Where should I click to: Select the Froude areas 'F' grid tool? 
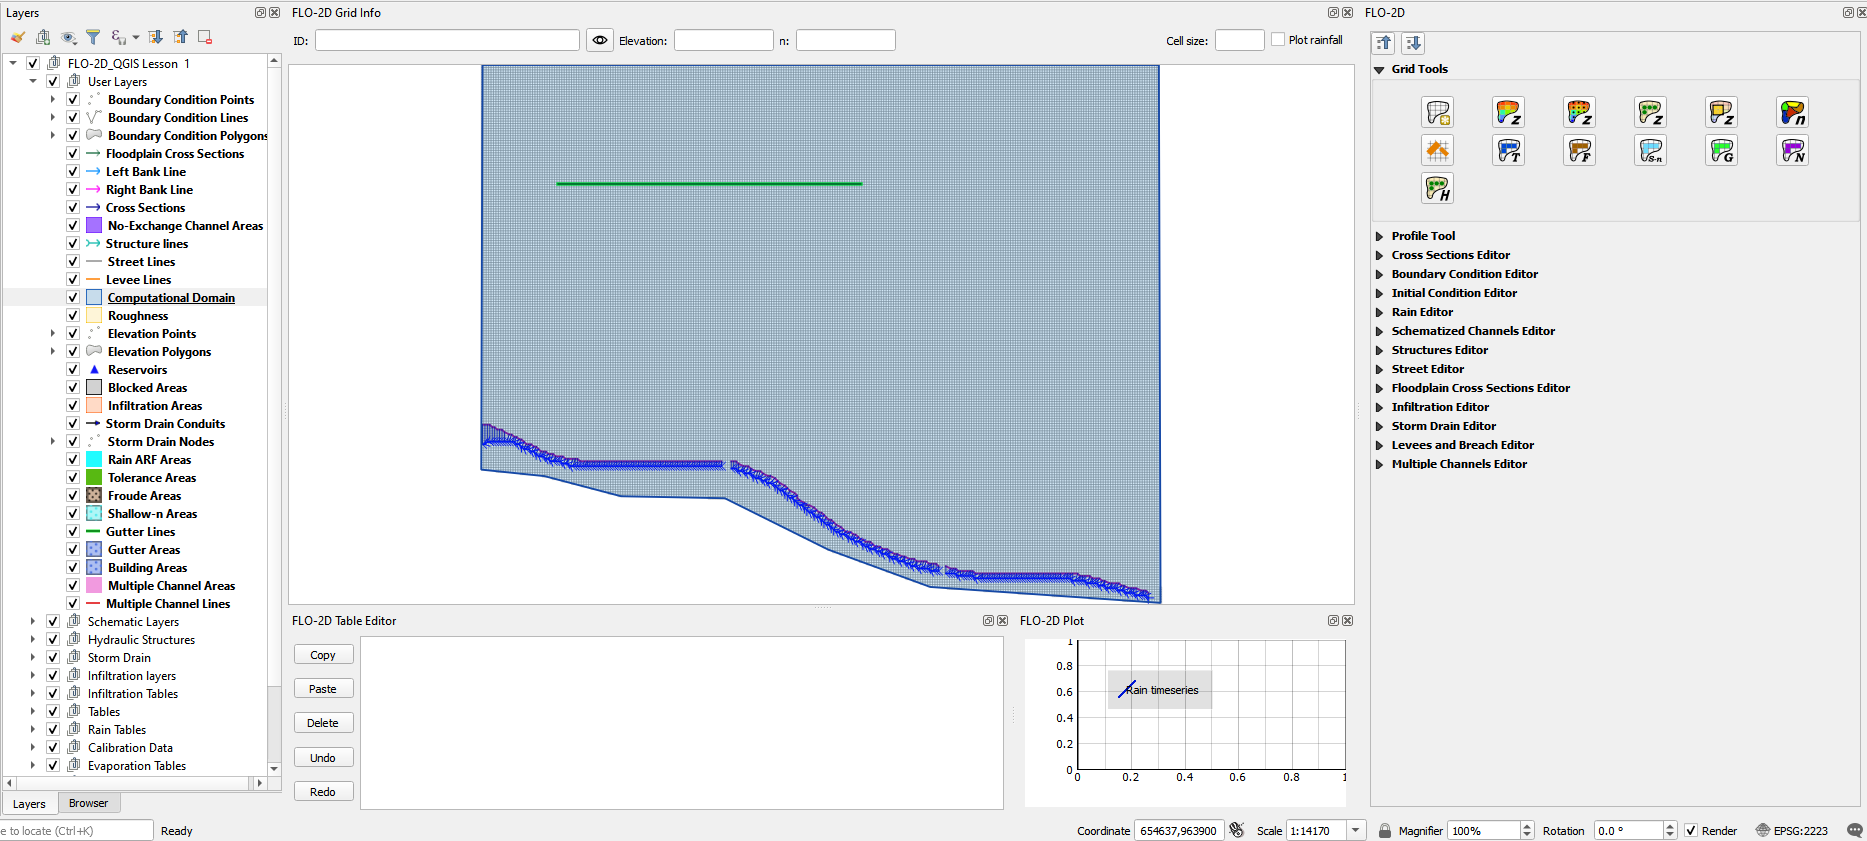[1579, 151]
